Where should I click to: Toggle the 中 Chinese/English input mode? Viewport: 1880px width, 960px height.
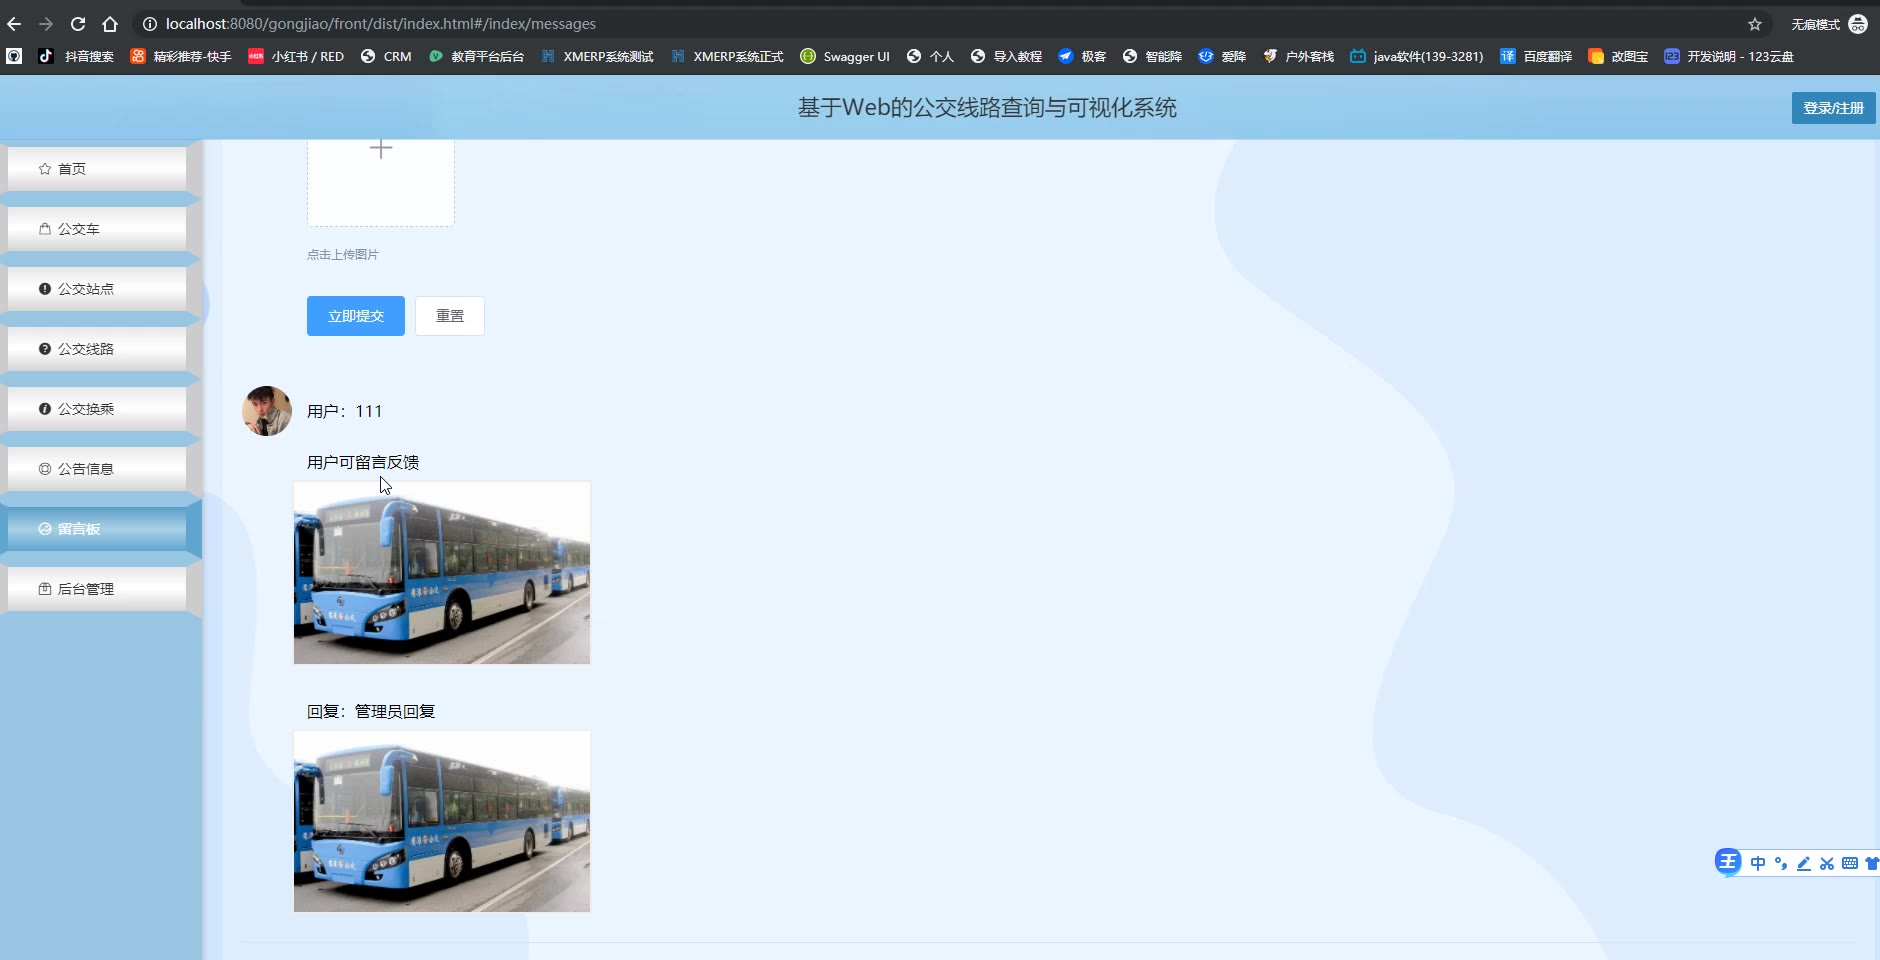[x=1758, y=864]
